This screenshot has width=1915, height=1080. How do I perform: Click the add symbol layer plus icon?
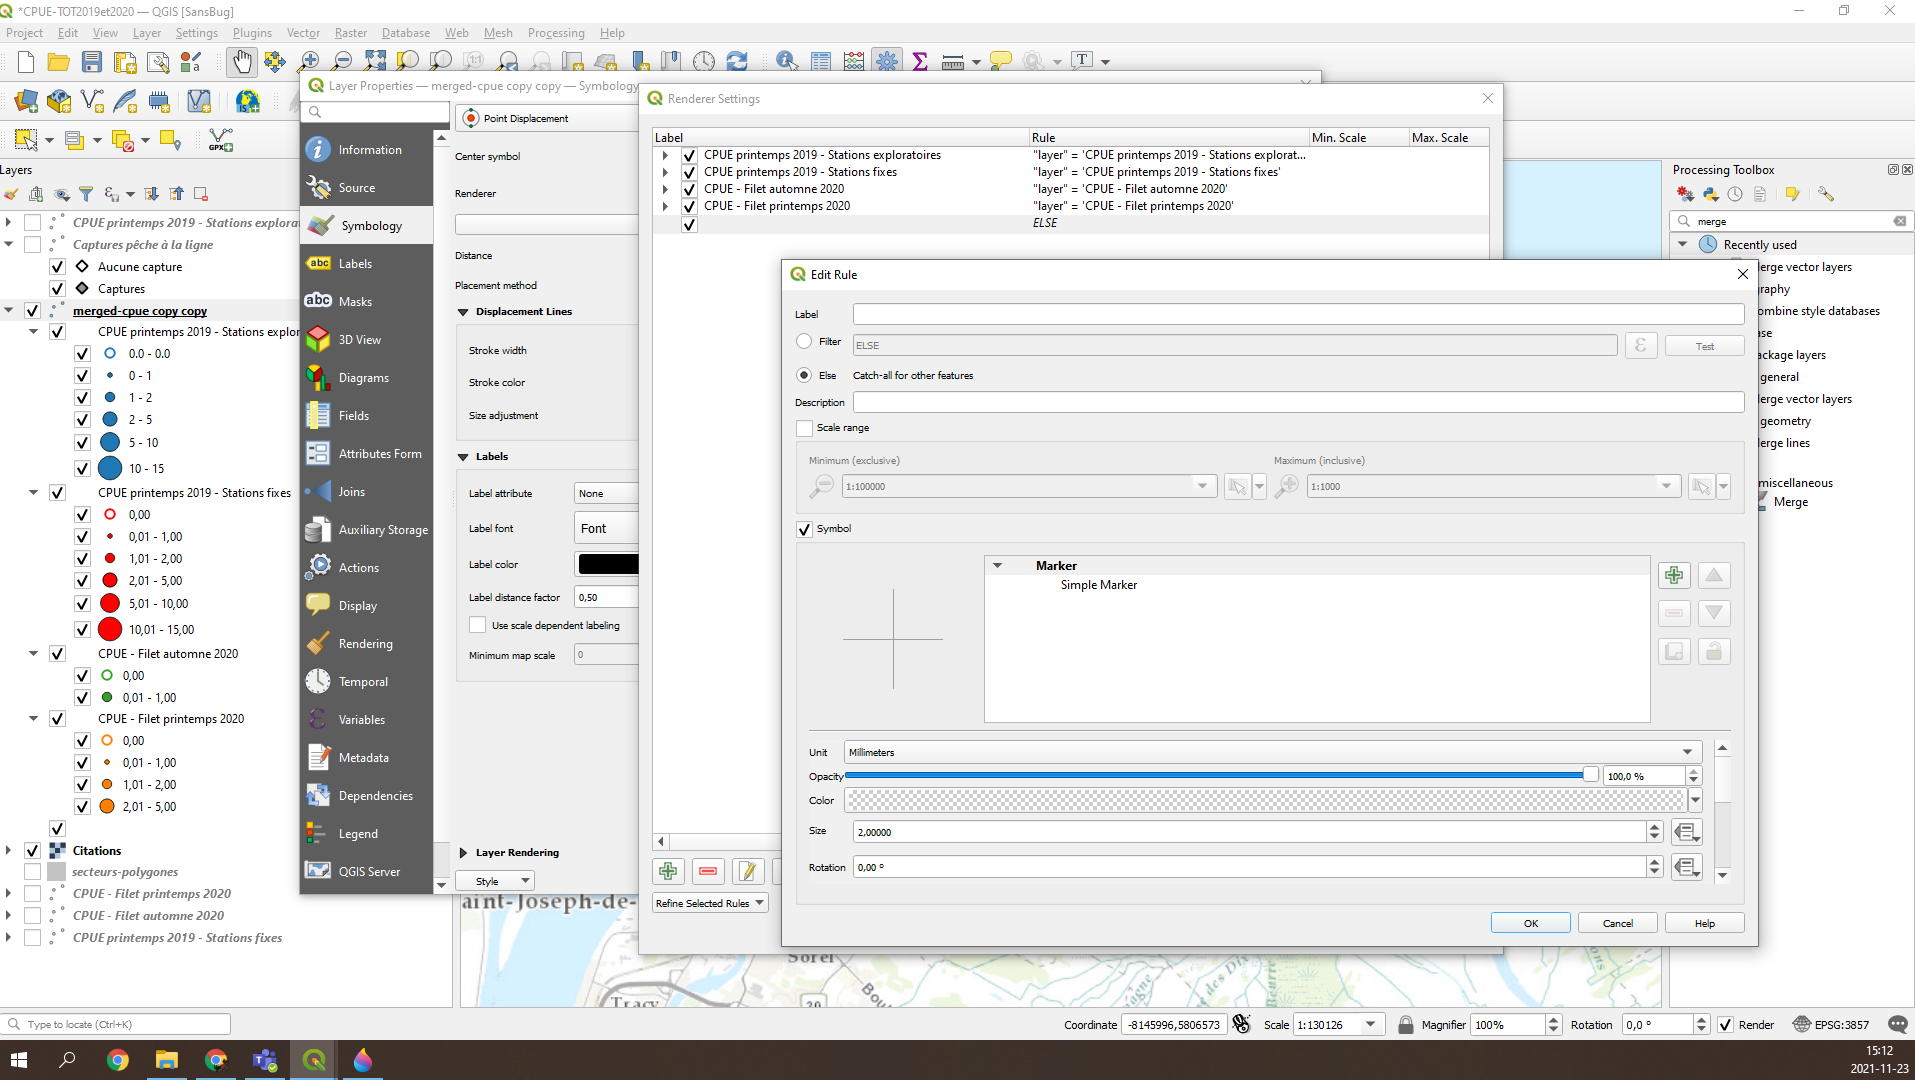(1674, 575)
